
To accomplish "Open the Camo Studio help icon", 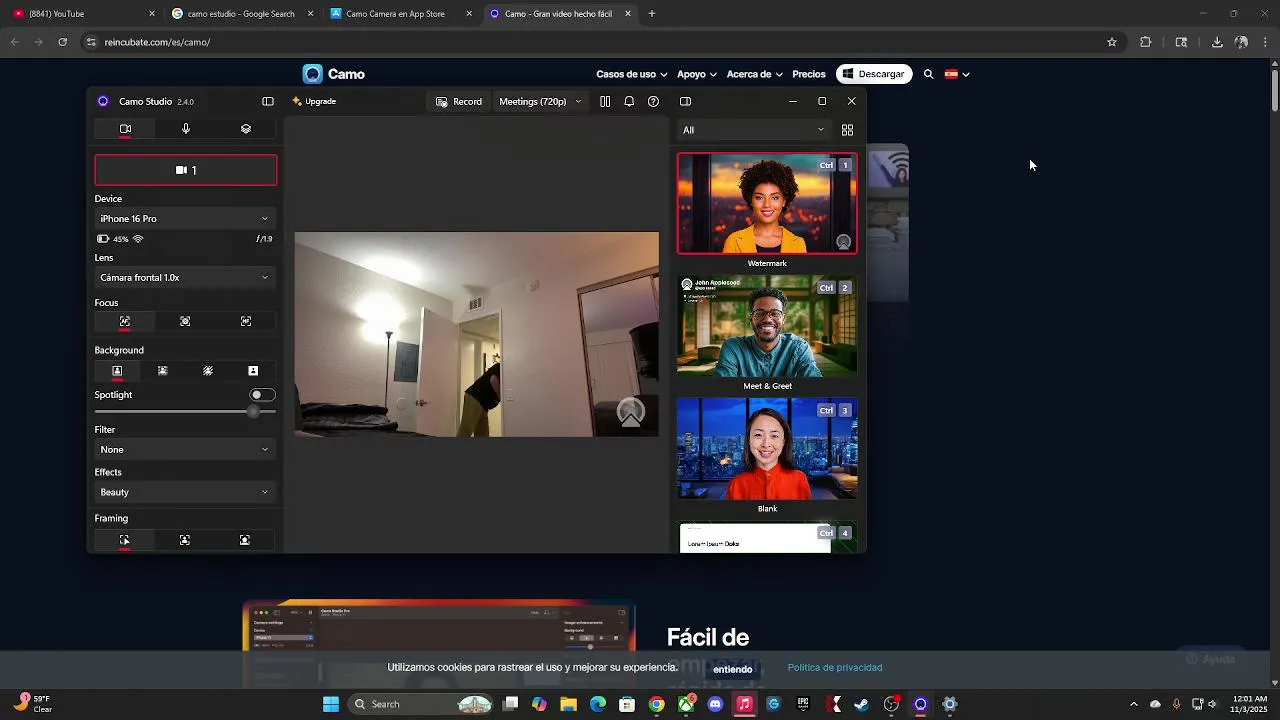I will pos(653,101).
